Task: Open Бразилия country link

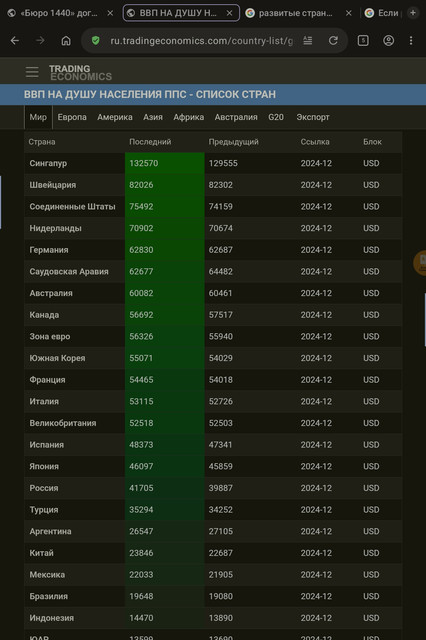Action: (49, 596)
